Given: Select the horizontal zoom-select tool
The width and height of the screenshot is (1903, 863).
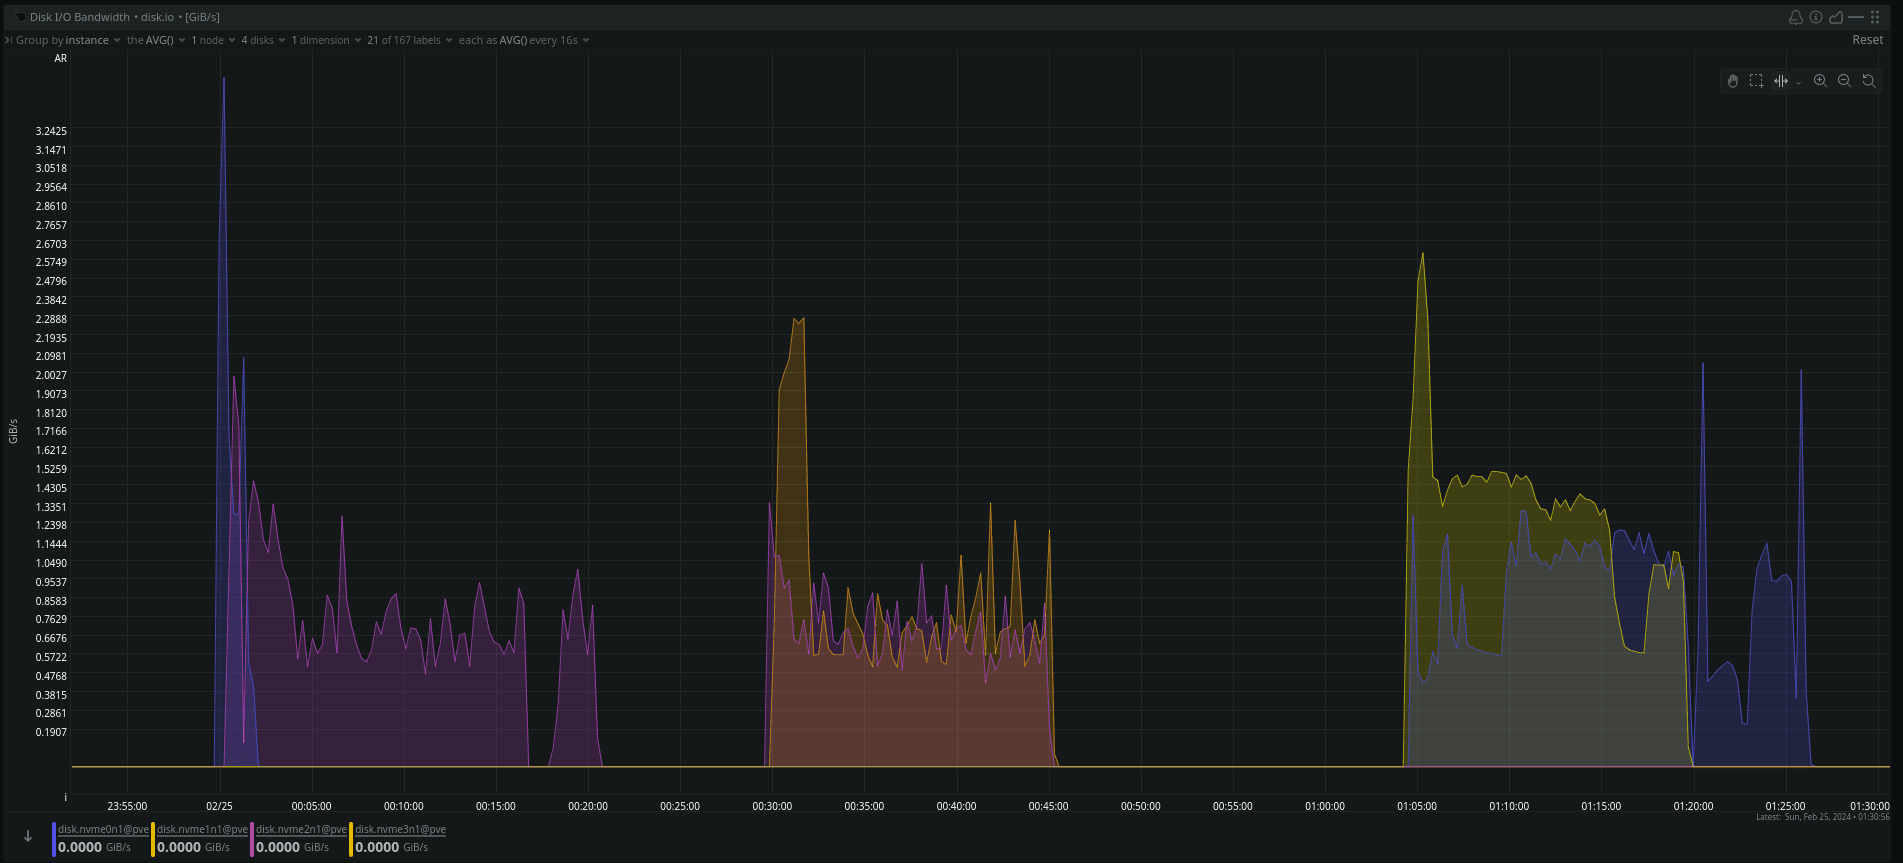Looking at the screenshot, I should point(1781,81).
